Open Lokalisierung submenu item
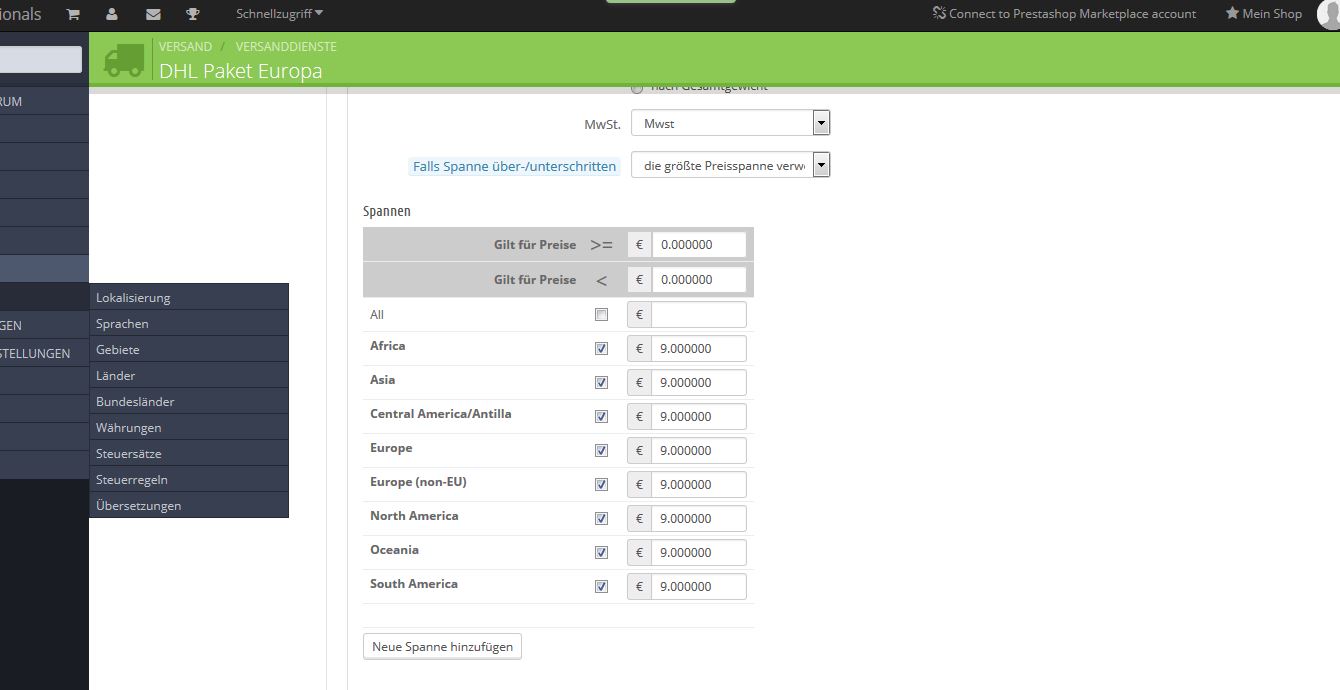 pos(189,297)
